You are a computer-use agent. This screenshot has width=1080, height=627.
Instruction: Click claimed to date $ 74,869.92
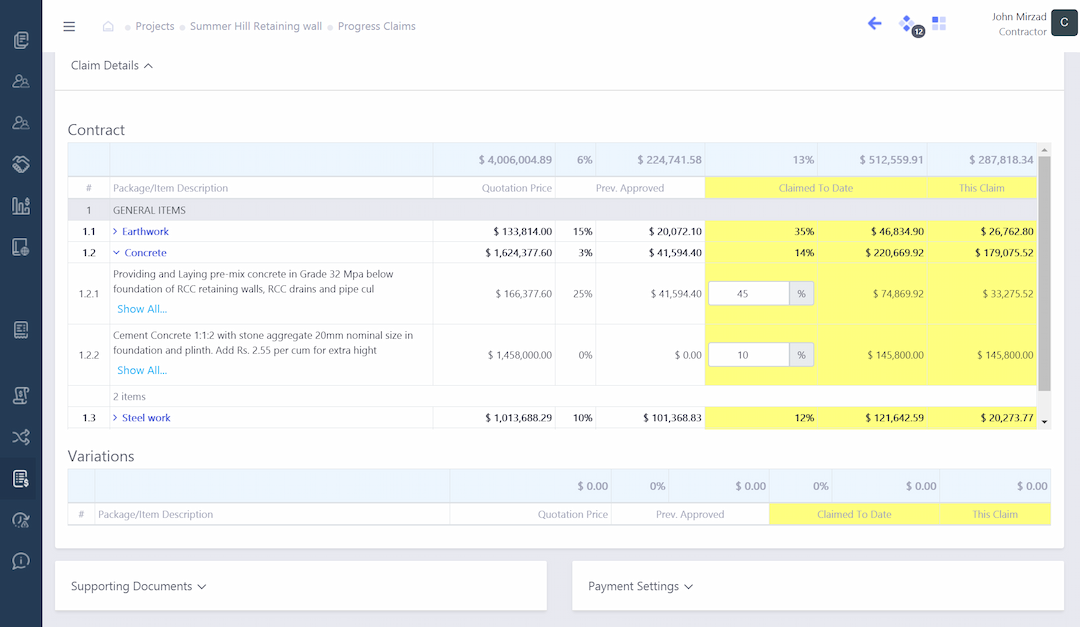898,294
